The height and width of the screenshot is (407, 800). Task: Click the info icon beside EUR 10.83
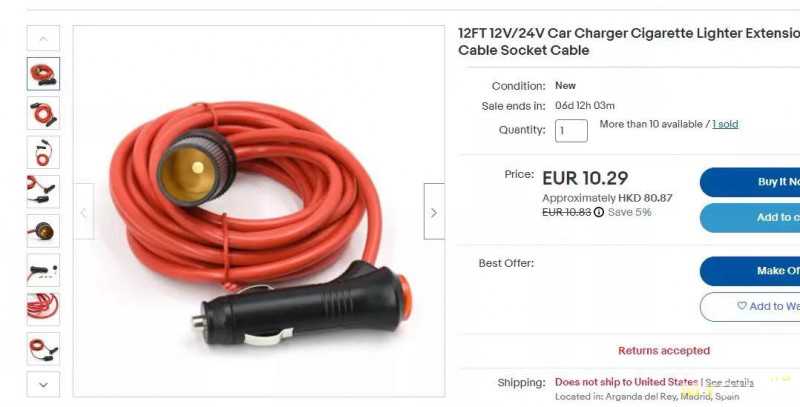pyautogui.click(x=598, y=212)
